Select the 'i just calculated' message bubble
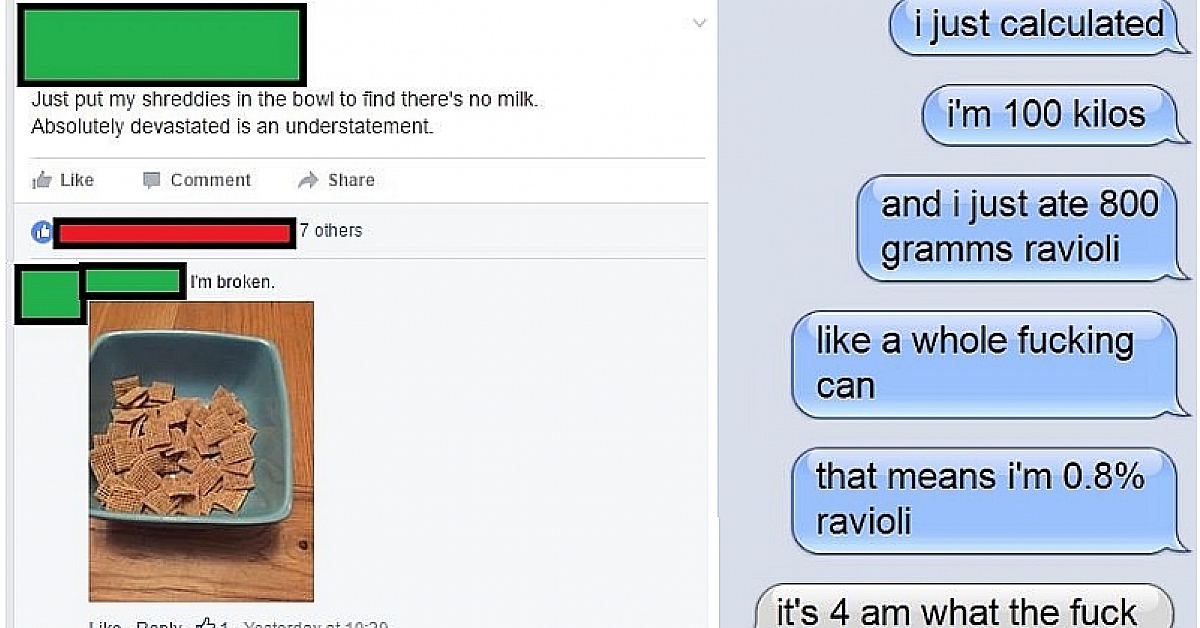This screenshot has width=1200, height=628. click(x=1030, y=24)
